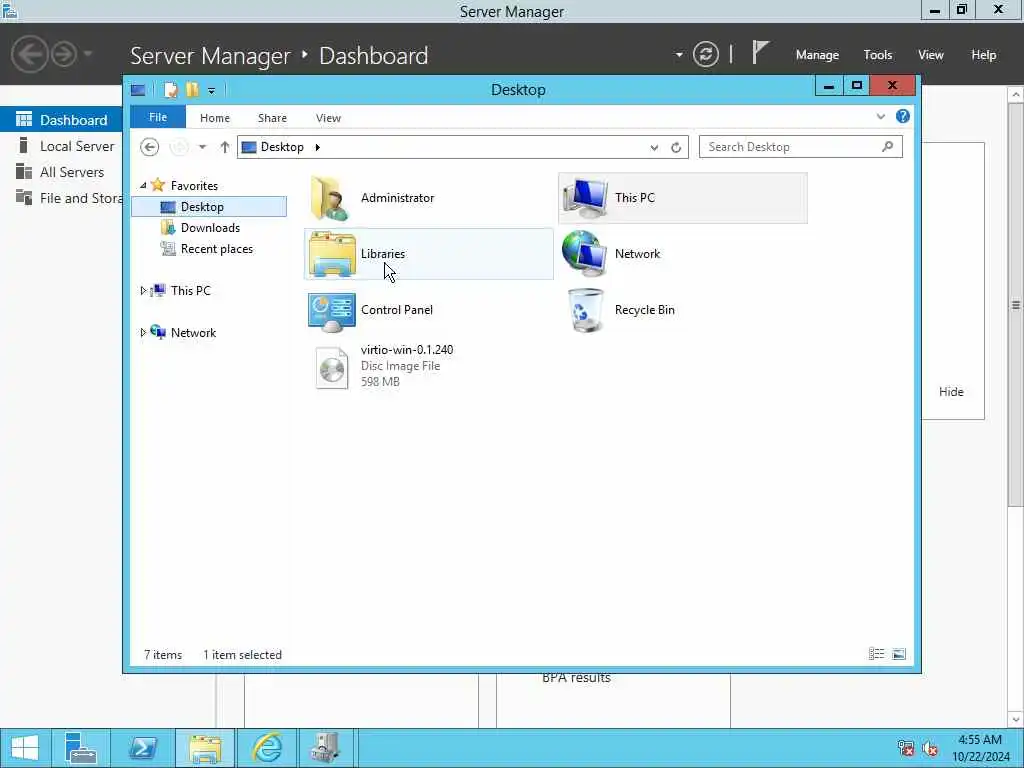Screen dimensions: 1024x768
Task: Open the Server Manager Tools menu
Action: point(878,55)
